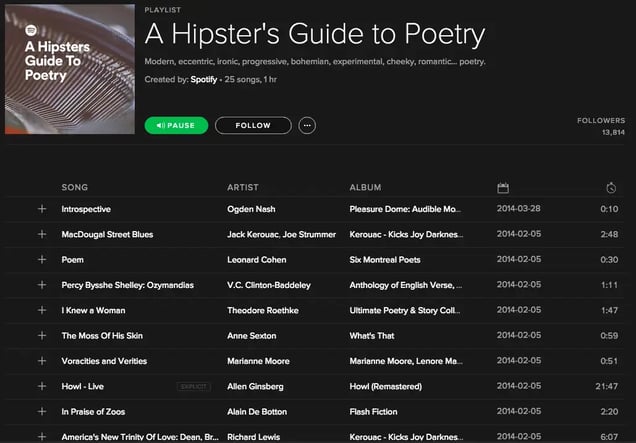Click plus next to The Moss Of His Skin

pyautogui.click(x=42, y=335)
